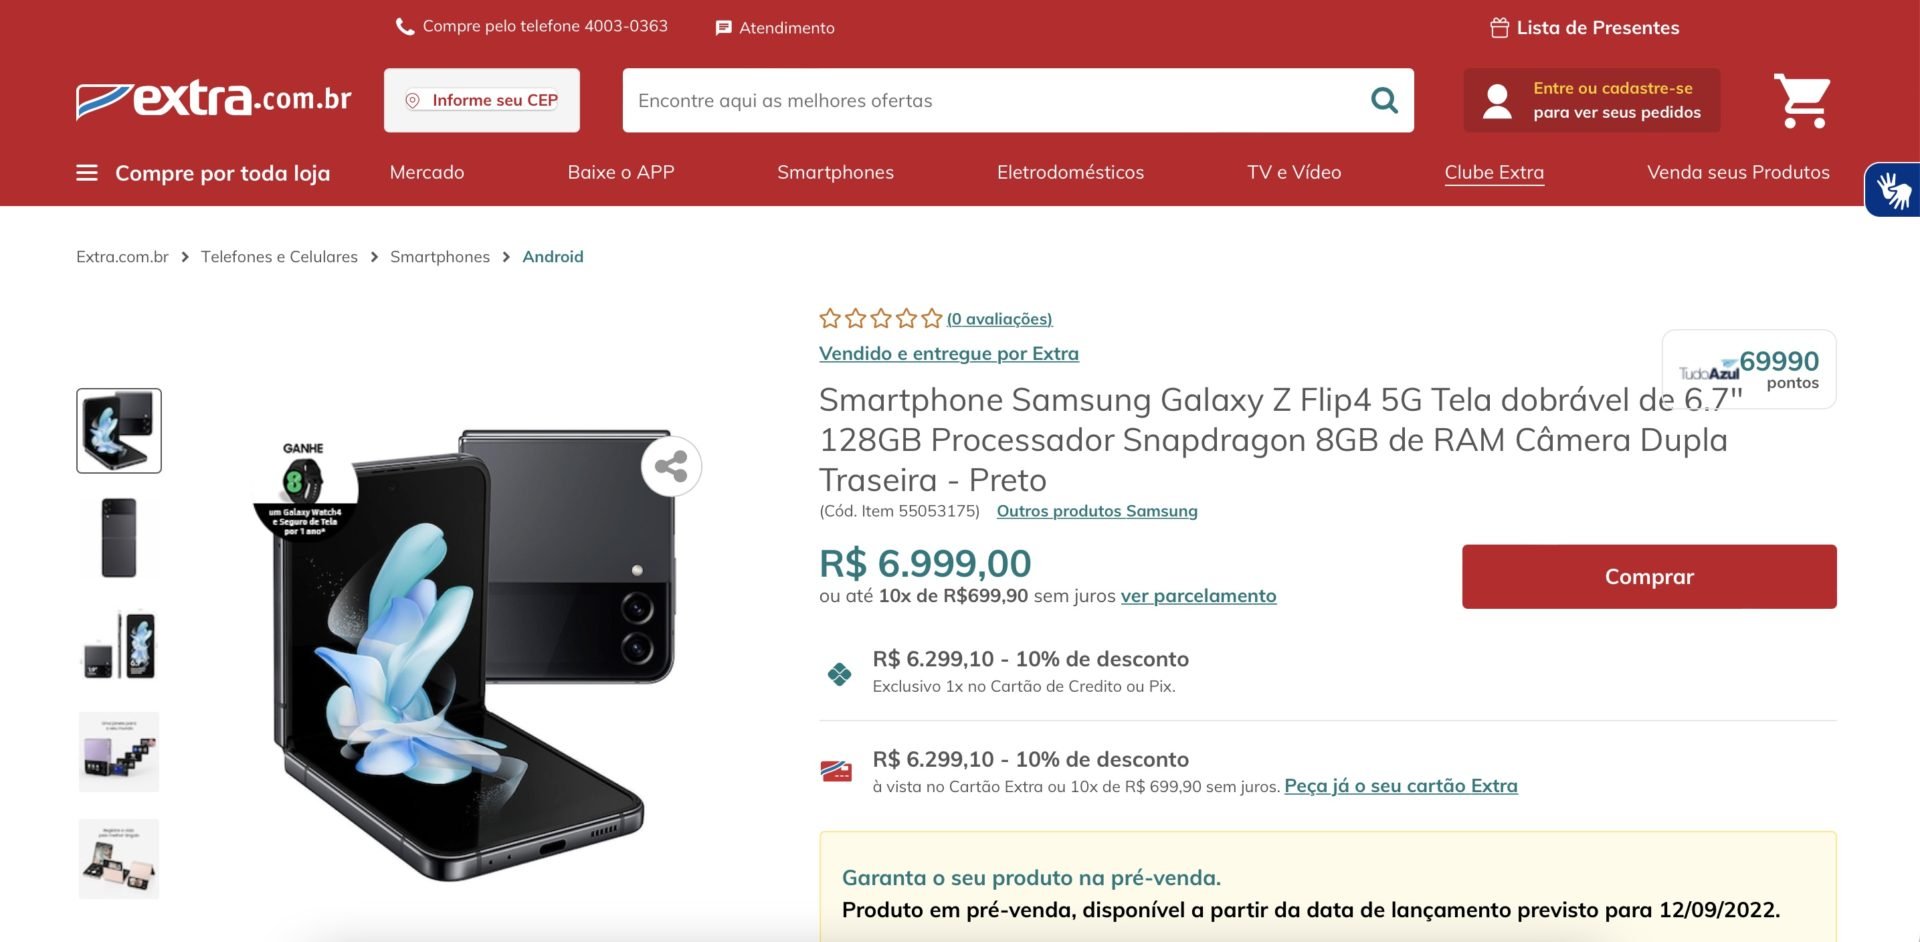1920x942 pixels.
Task: Click the Atendimento chat icon
Action: tap(723, 28)
